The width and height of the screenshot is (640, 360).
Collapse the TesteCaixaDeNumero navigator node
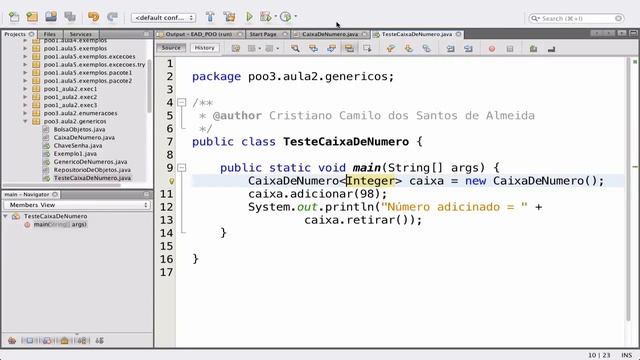coord(6,216)
